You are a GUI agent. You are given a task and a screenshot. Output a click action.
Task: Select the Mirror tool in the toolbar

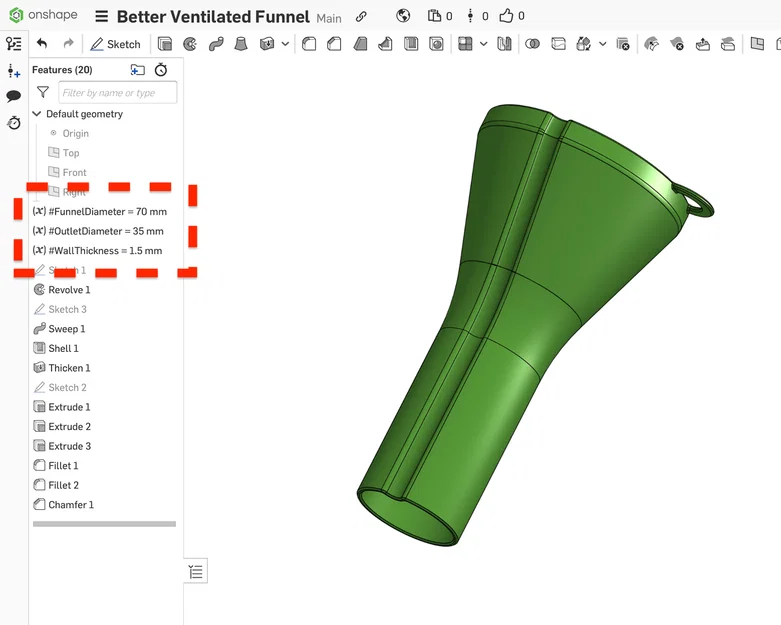click(505, 44)
